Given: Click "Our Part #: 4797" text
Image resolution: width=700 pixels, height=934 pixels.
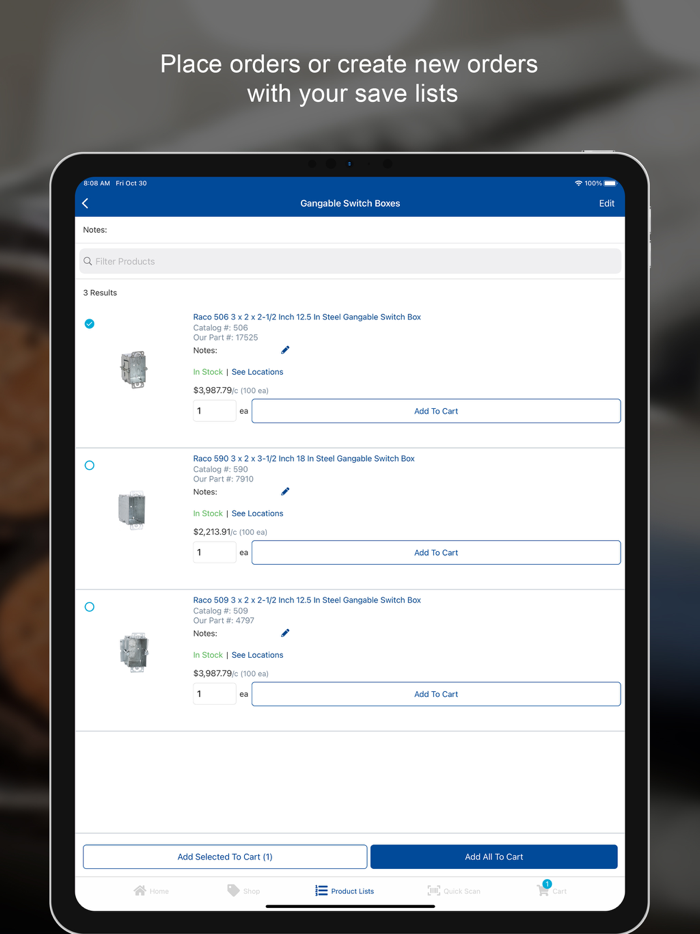Looking at the screenshot, I should click(x=224, y=621).
